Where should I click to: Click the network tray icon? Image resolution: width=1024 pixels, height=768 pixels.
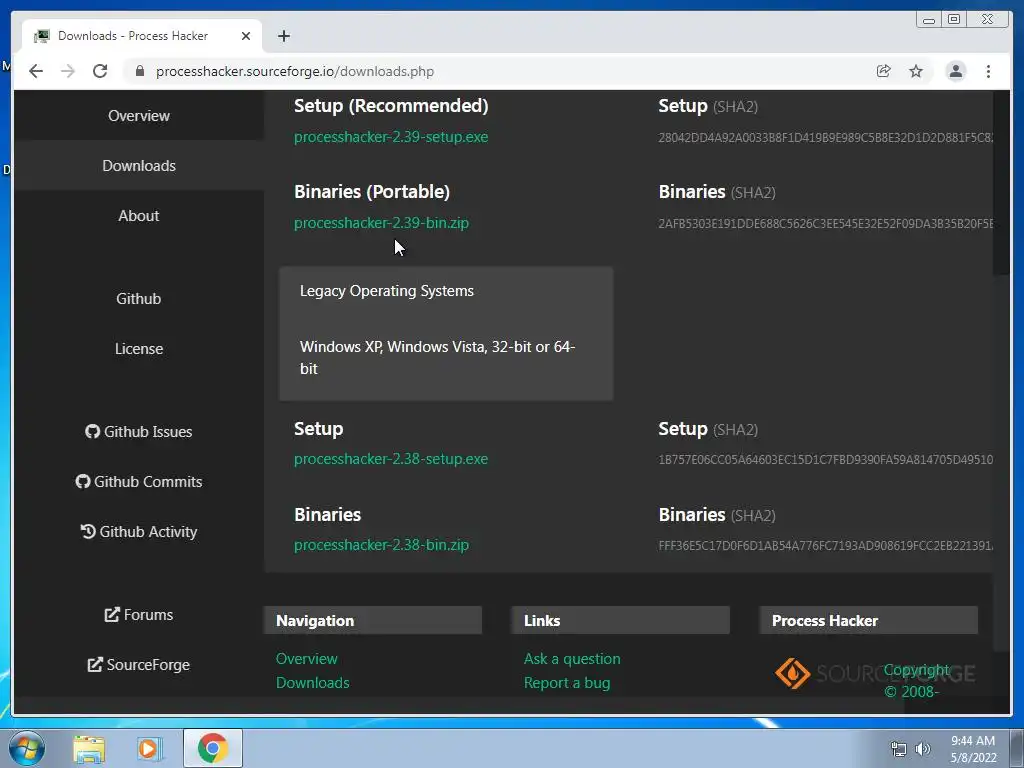click(899, 749)
